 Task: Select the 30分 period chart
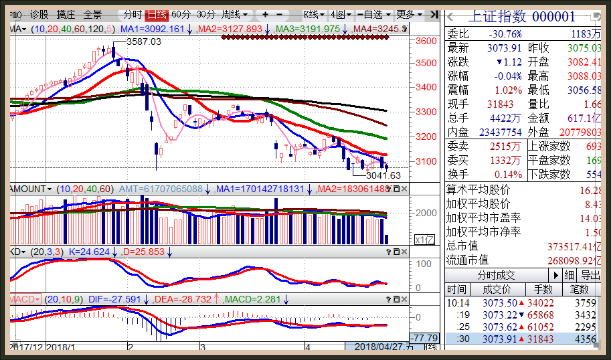coord(205,15)
